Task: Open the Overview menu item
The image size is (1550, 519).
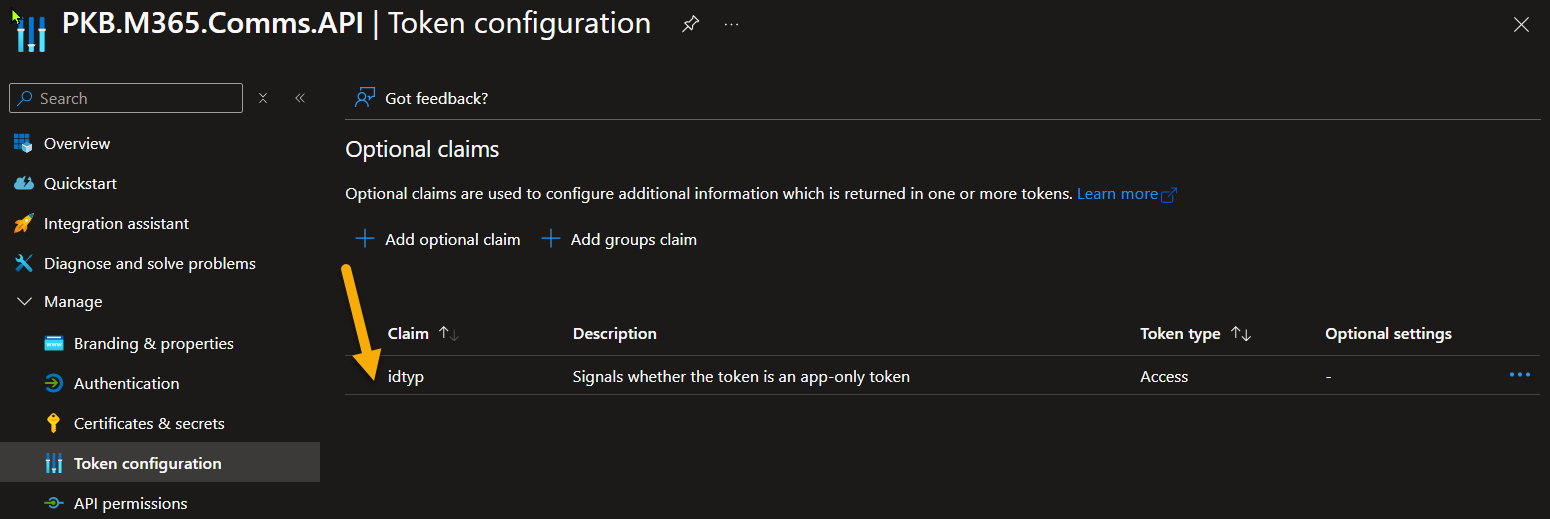Action: click(77, 143)
